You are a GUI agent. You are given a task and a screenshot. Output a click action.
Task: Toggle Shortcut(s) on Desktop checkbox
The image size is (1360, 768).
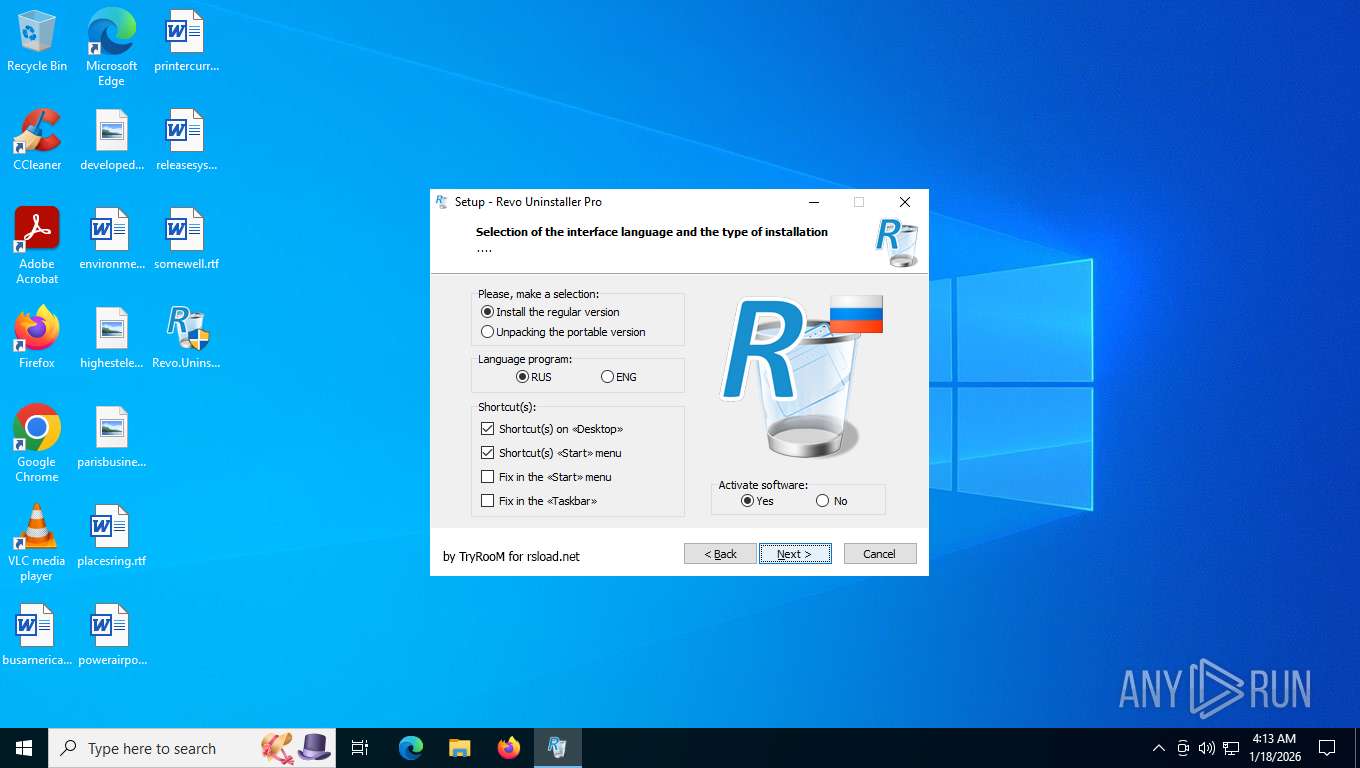(552, 429)
